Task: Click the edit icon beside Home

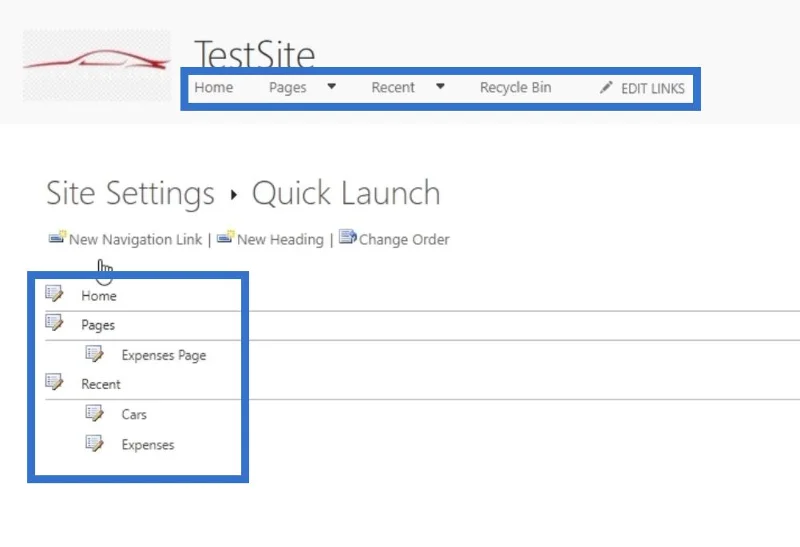Action: pos(54,293)
